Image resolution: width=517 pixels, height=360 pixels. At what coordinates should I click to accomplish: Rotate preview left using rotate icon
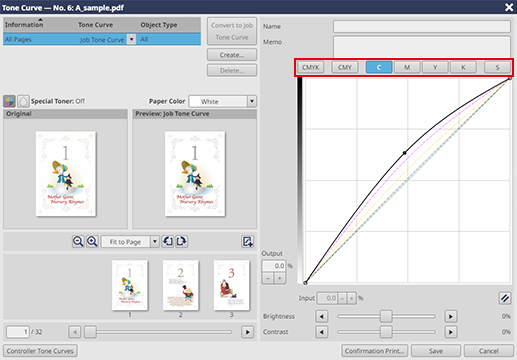168,241
